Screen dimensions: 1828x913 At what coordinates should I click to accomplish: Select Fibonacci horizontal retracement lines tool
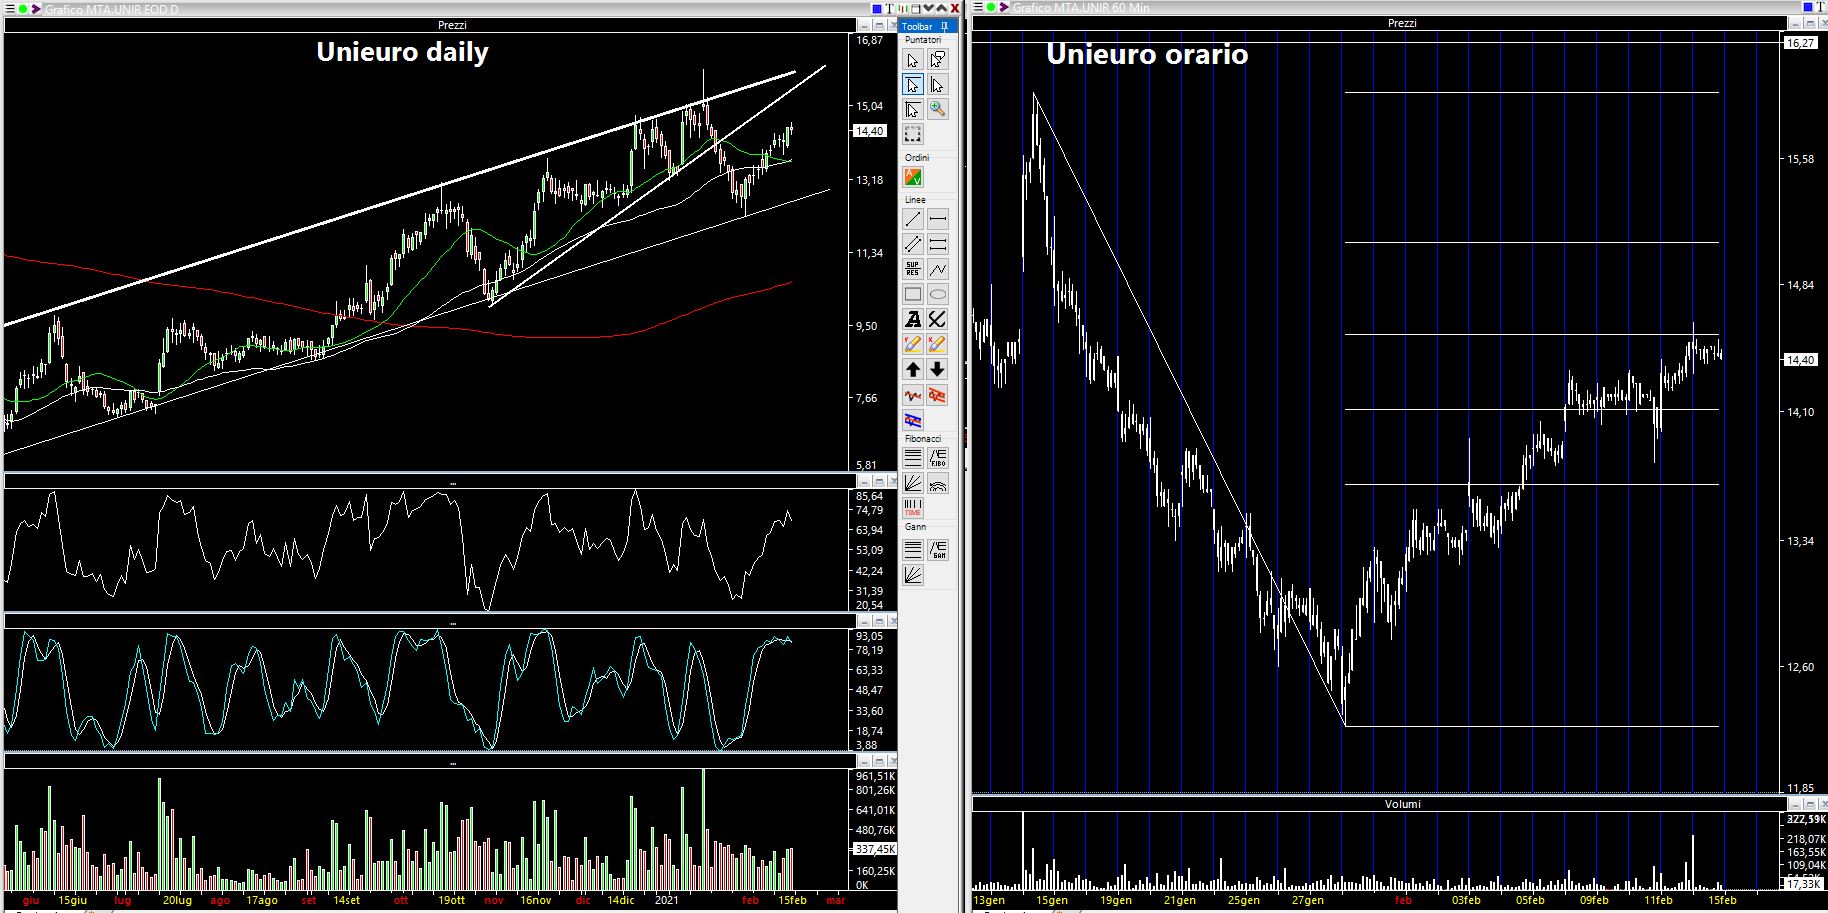tap(913, 458)
